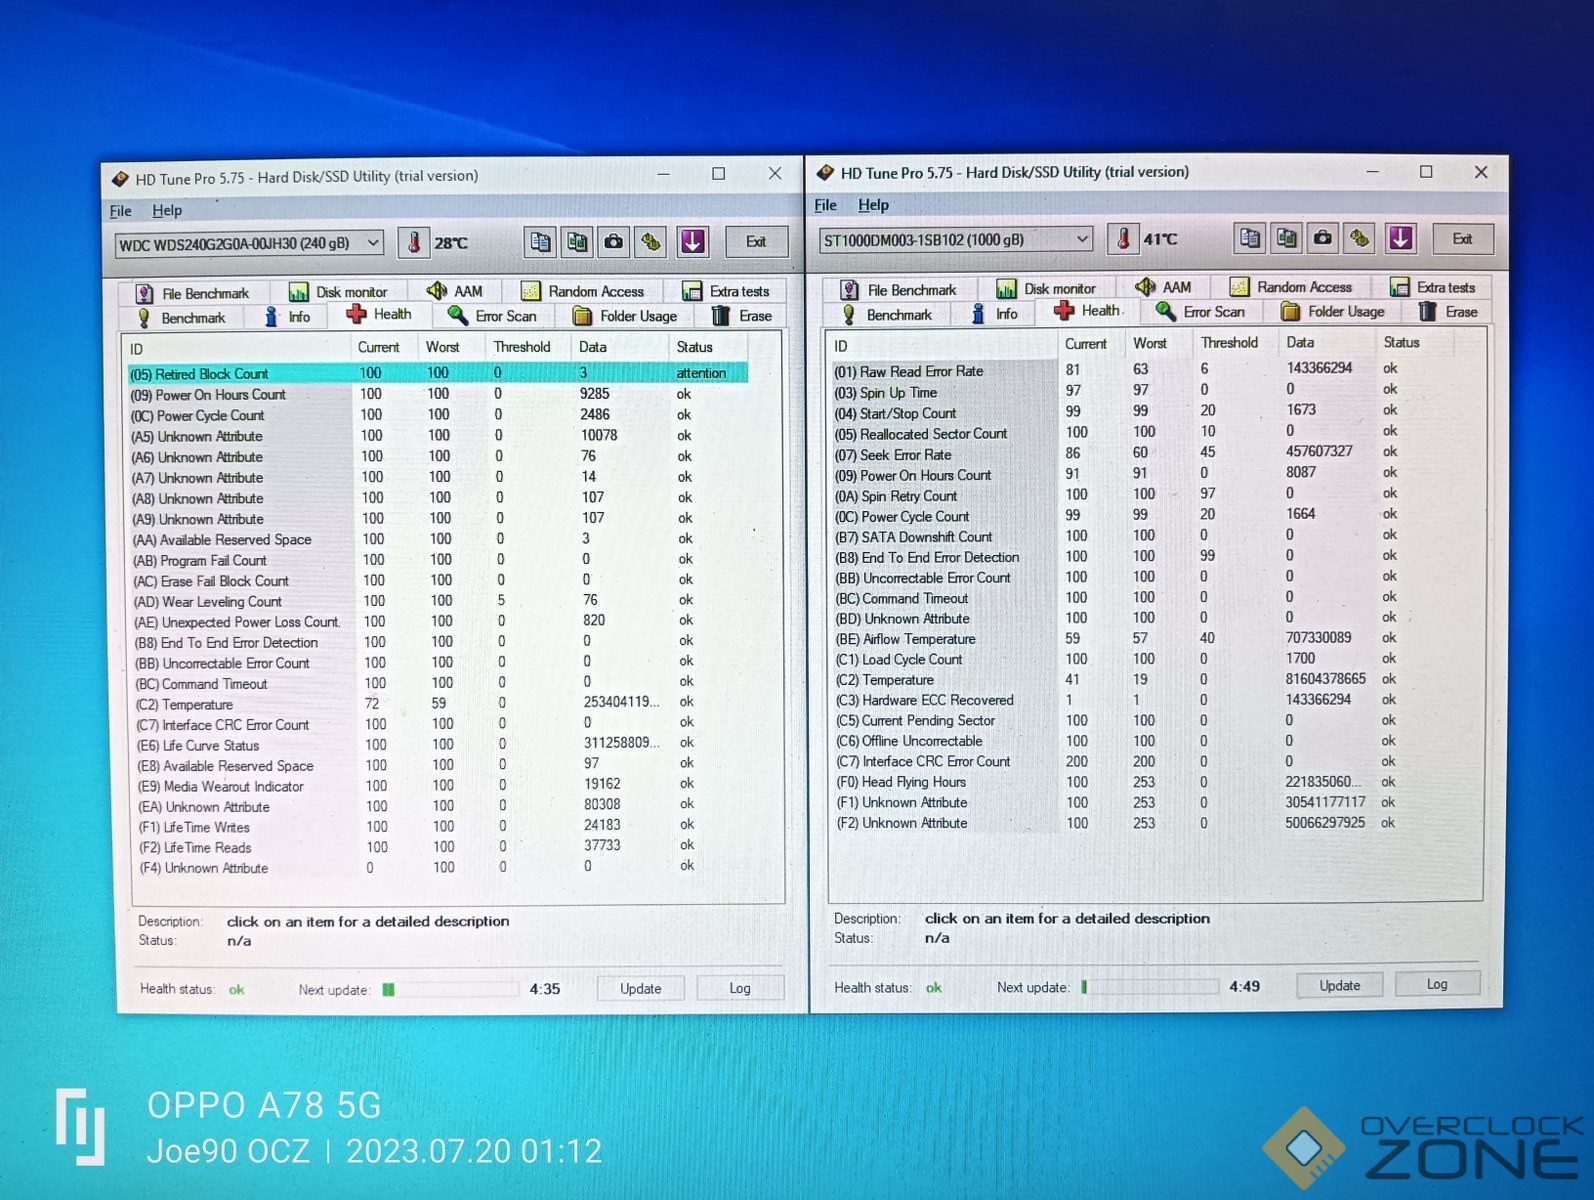Click the options wrench icon in left window
Viewport: 1594px width, 1200px height.
pyautogui.click(x=651, y=242)
